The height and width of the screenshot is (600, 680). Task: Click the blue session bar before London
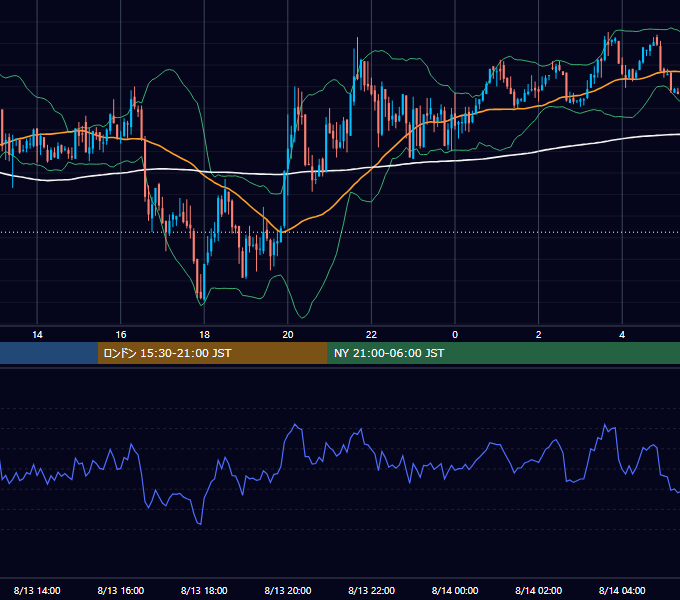pos(49,353)
